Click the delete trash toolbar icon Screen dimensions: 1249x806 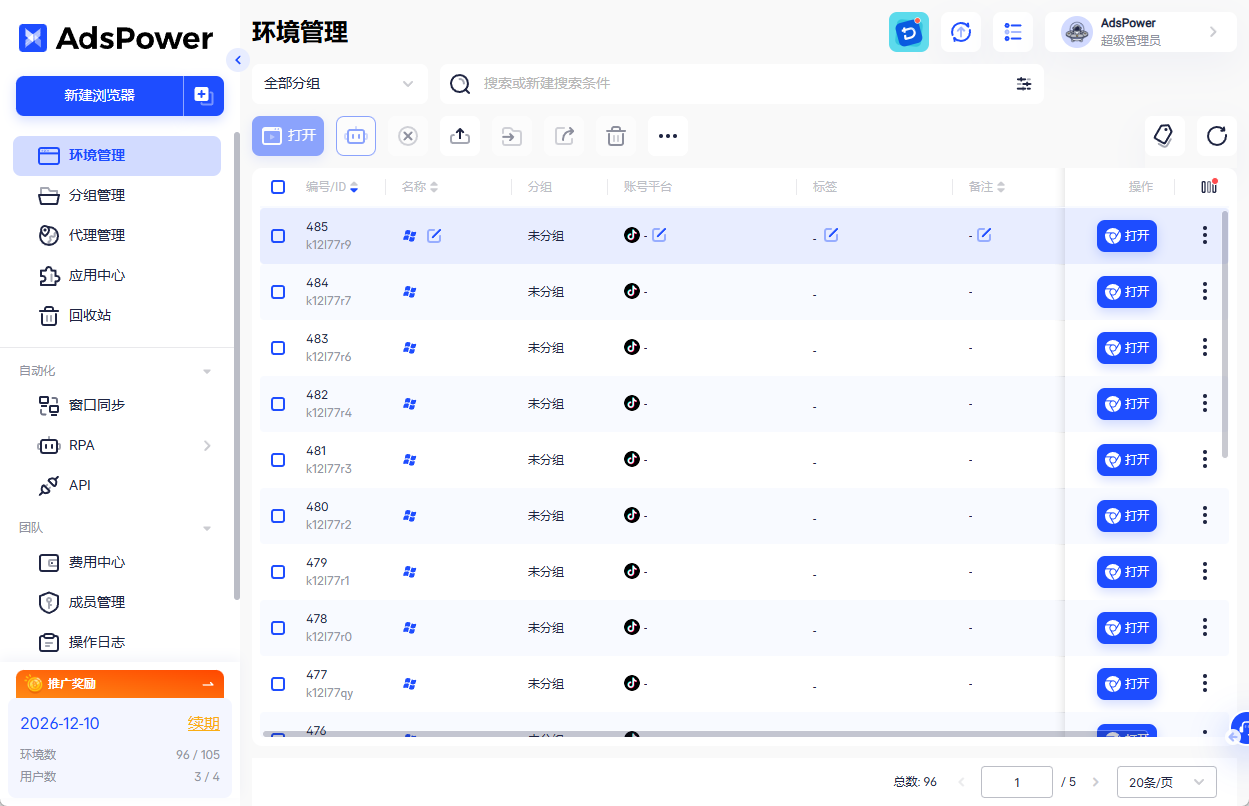616,136
